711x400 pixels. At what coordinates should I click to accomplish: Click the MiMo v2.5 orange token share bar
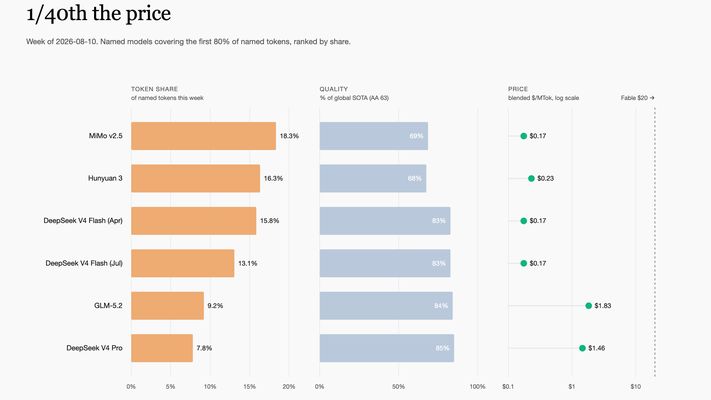[204, 136]
